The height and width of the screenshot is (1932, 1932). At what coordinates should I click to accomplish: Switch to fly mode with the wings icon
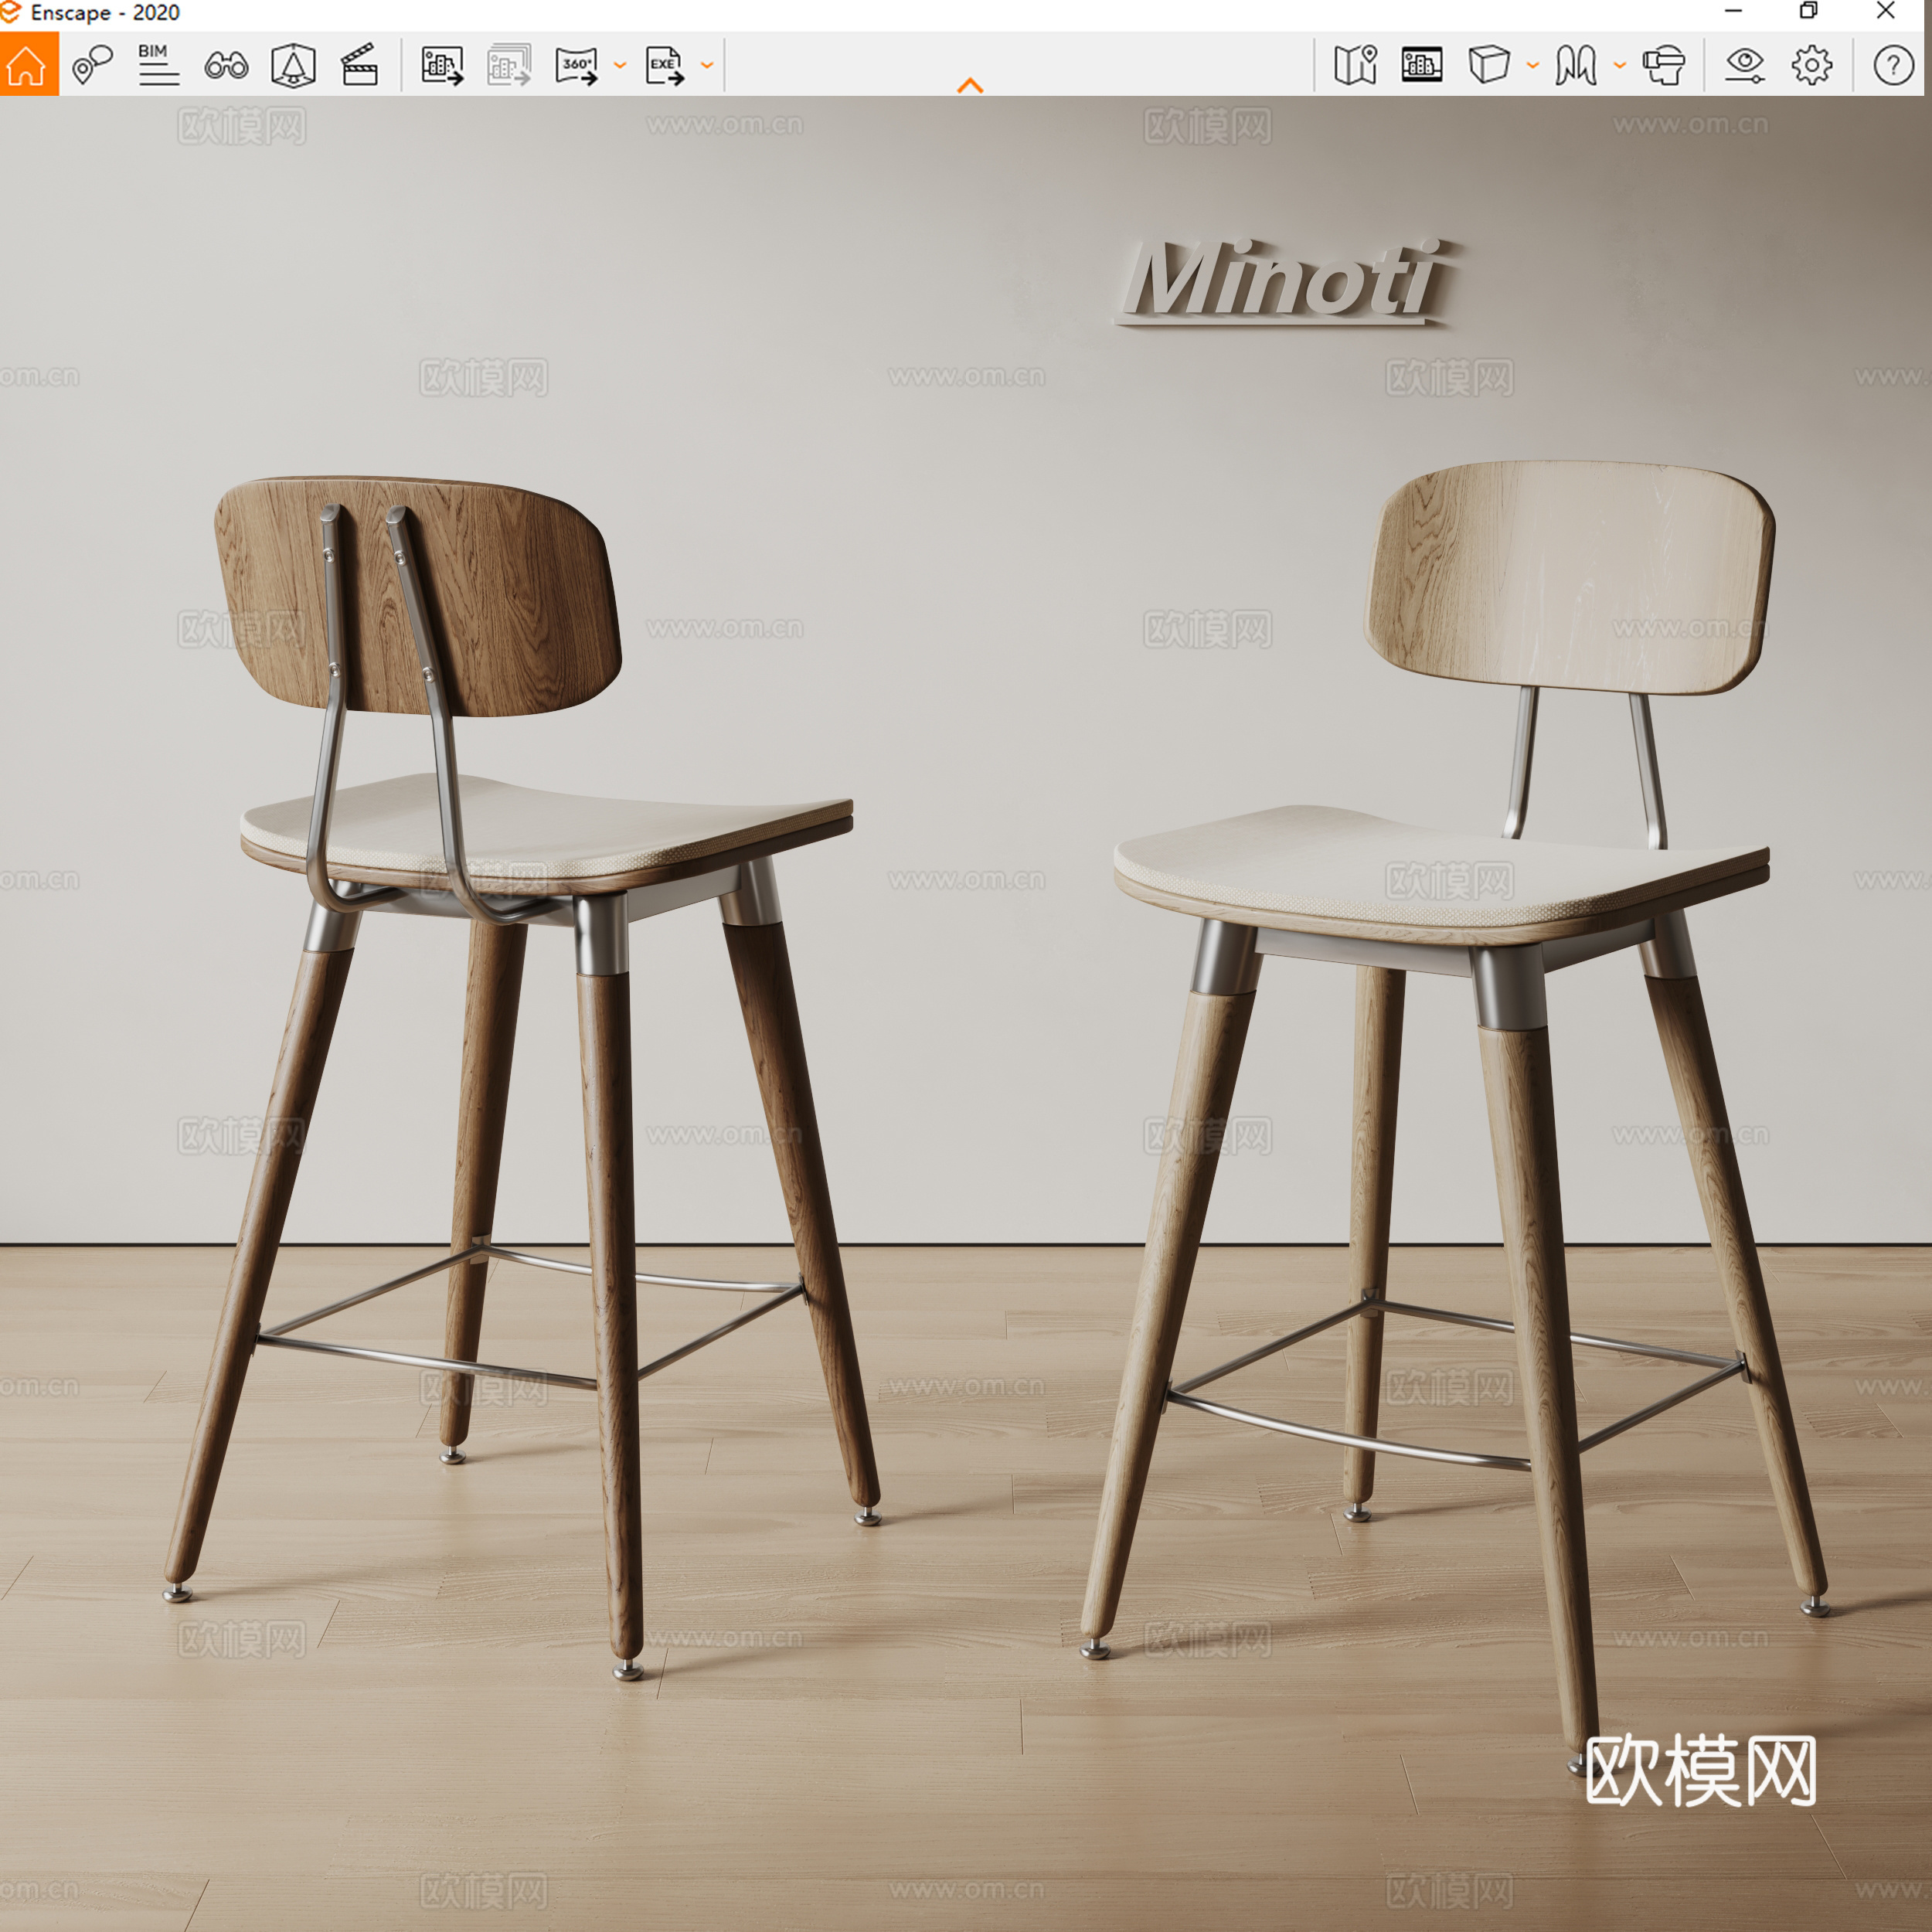[x=1574, y=66]
